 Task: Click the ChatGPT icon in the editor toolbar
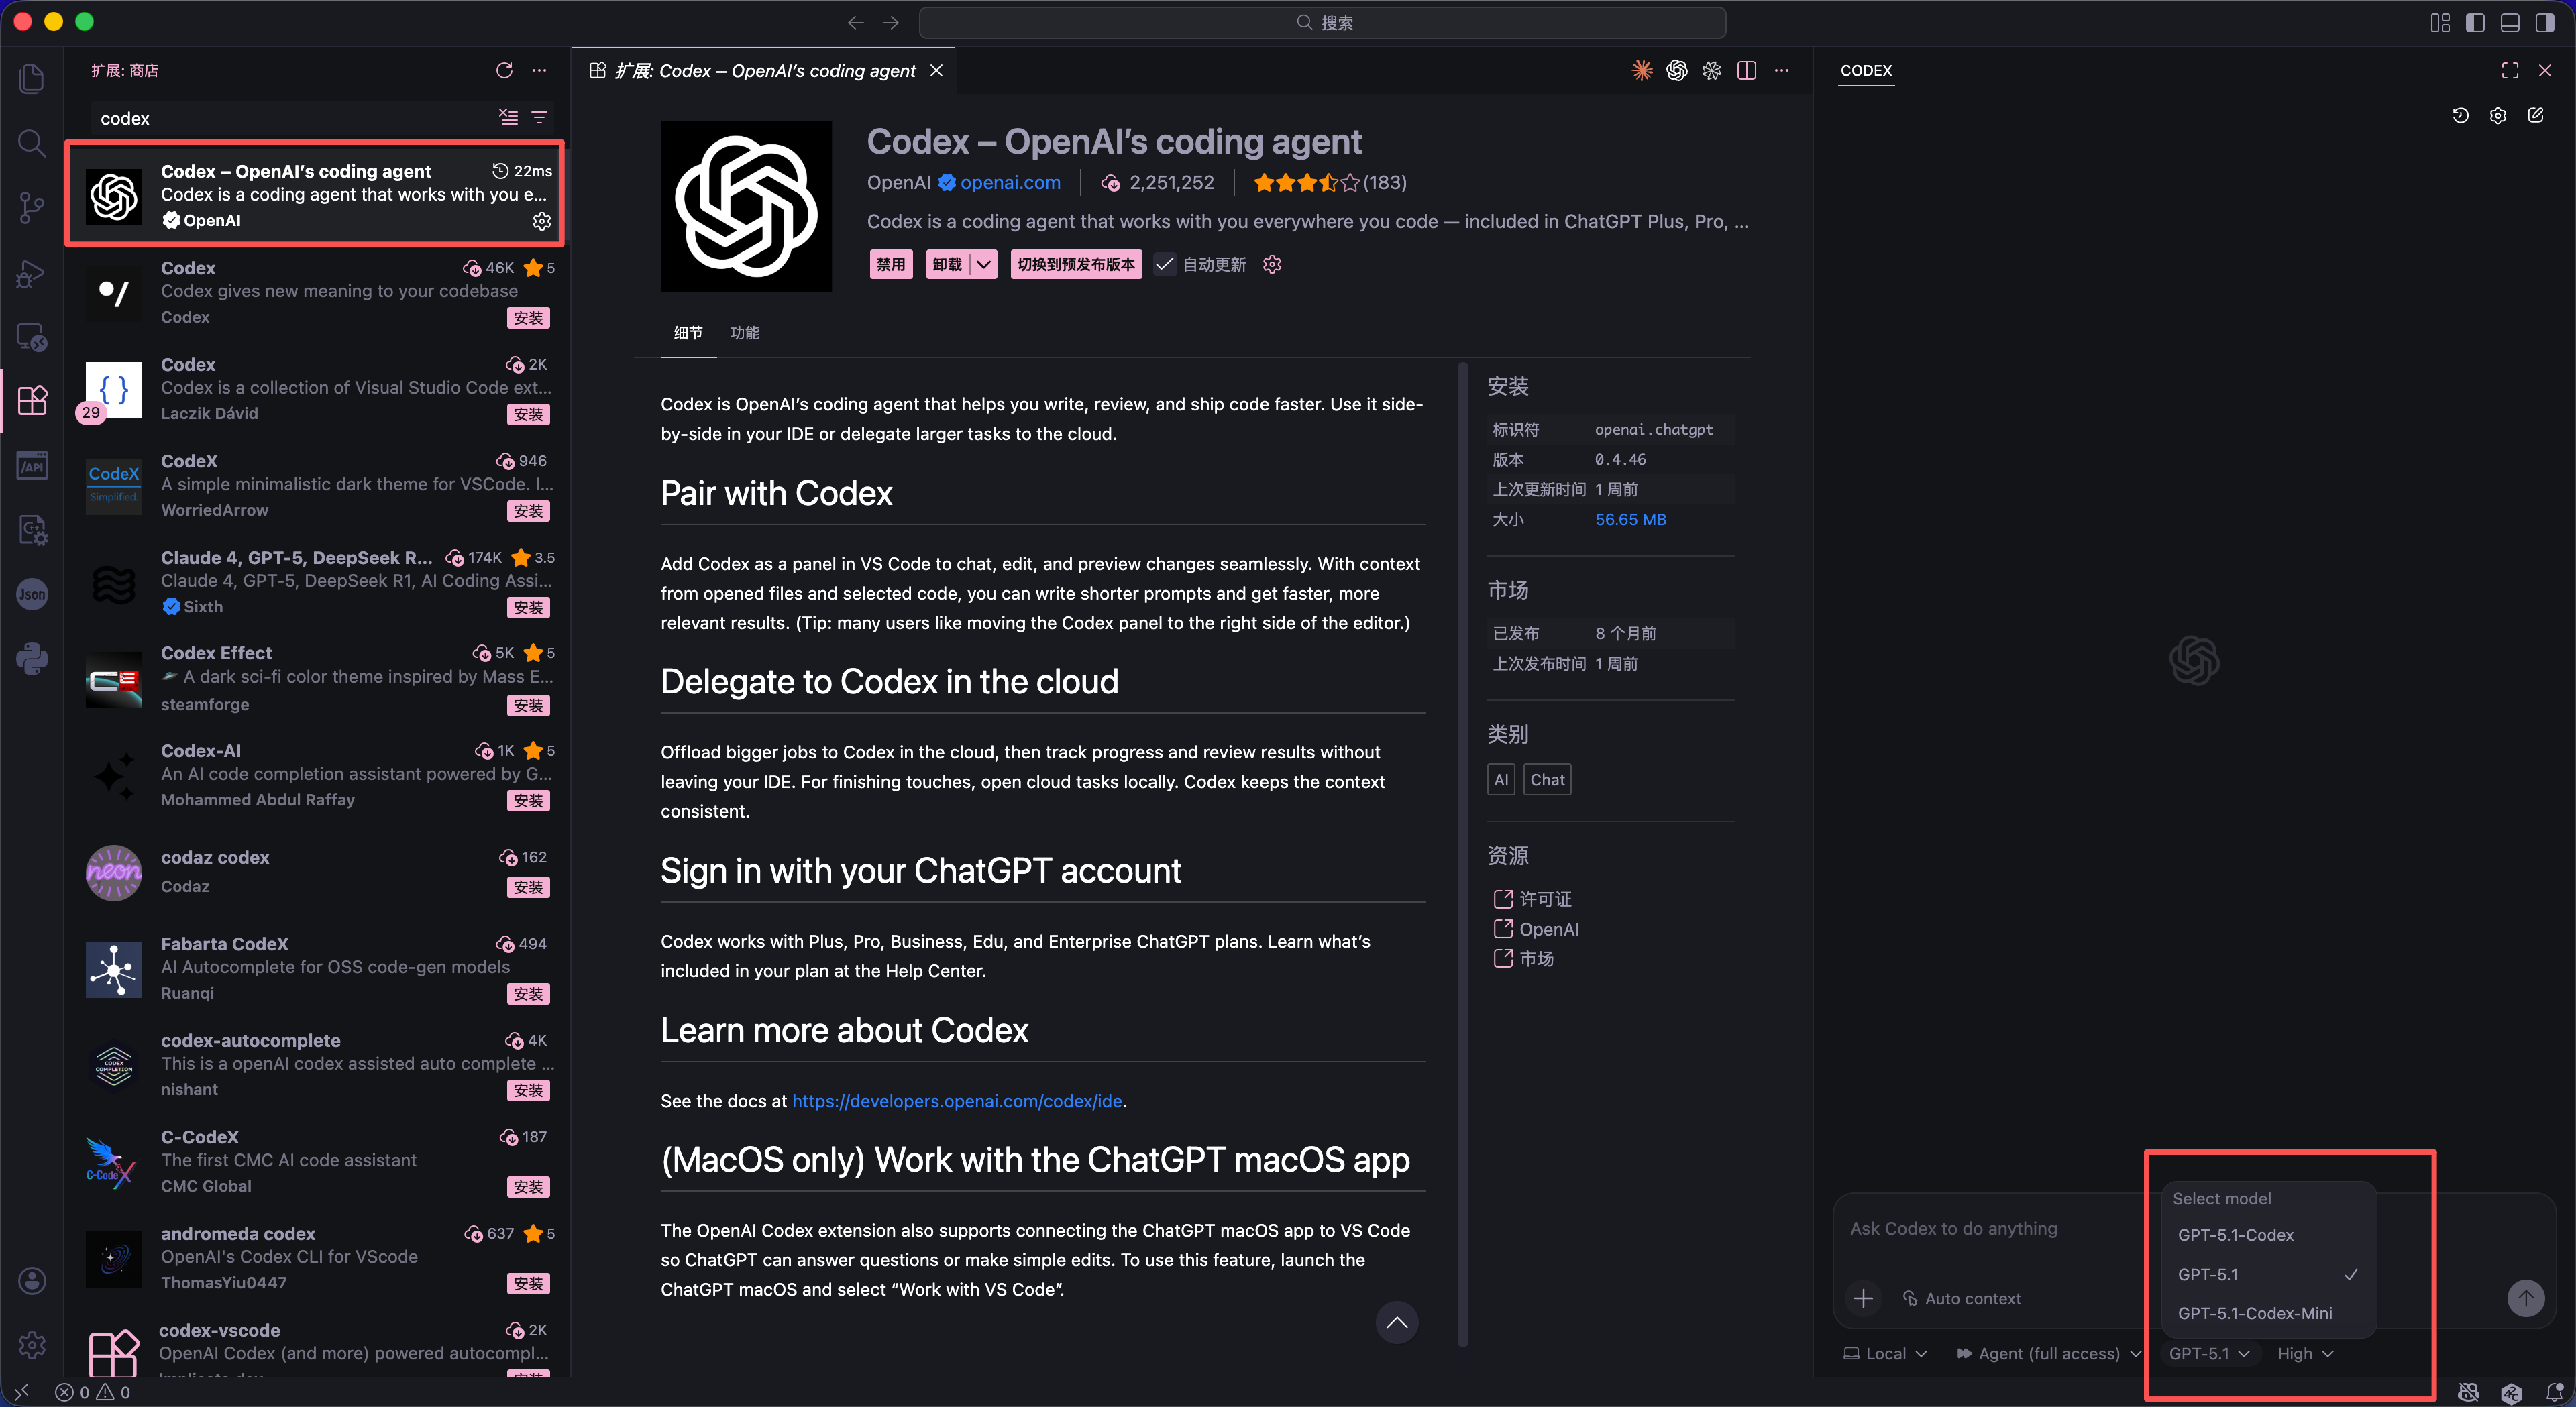[1678, 70]
